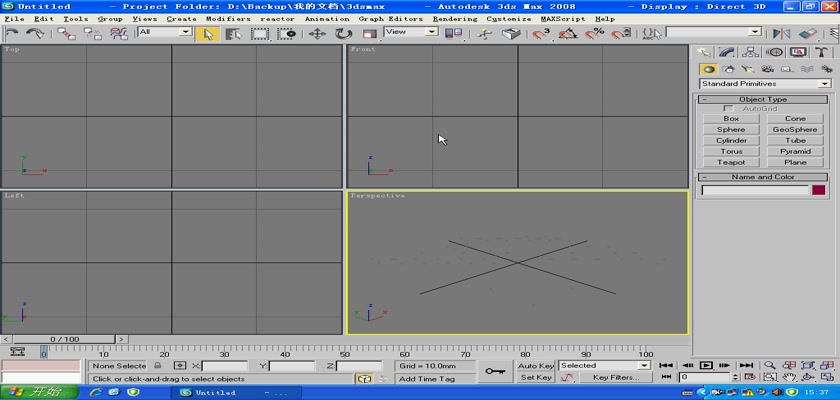Select the Select and Link tool
Screen dimensions: 840x400
click(x=66, y=33)
